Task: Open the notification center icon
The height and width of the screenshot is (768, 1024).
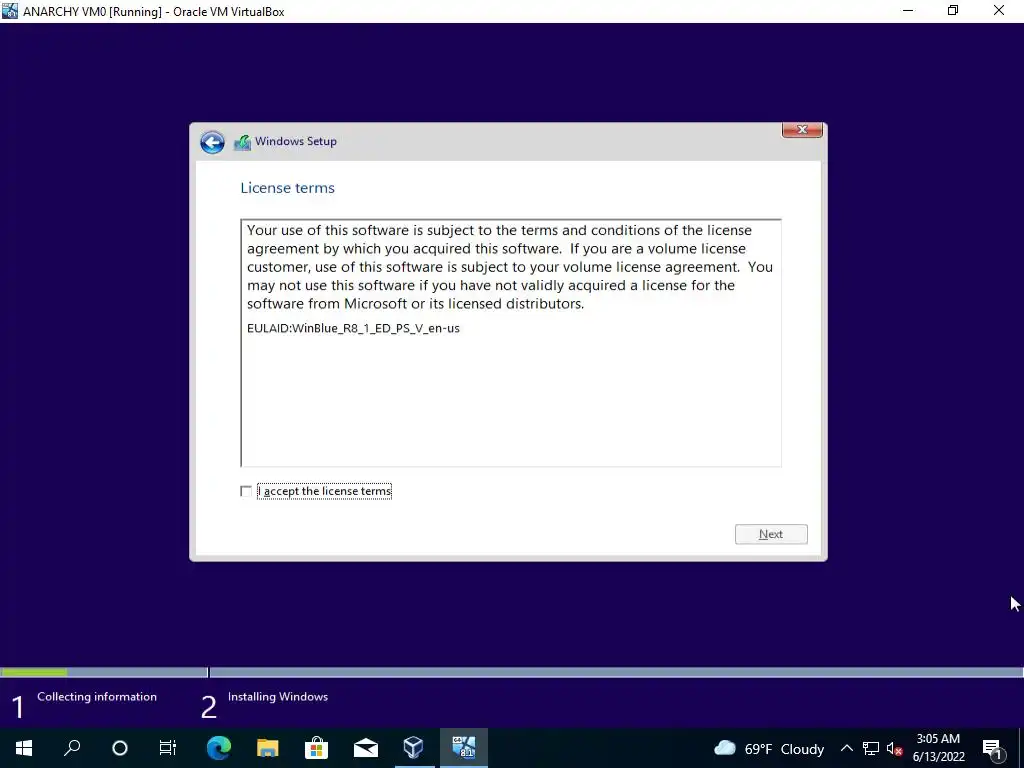Action: coord(992,748)
